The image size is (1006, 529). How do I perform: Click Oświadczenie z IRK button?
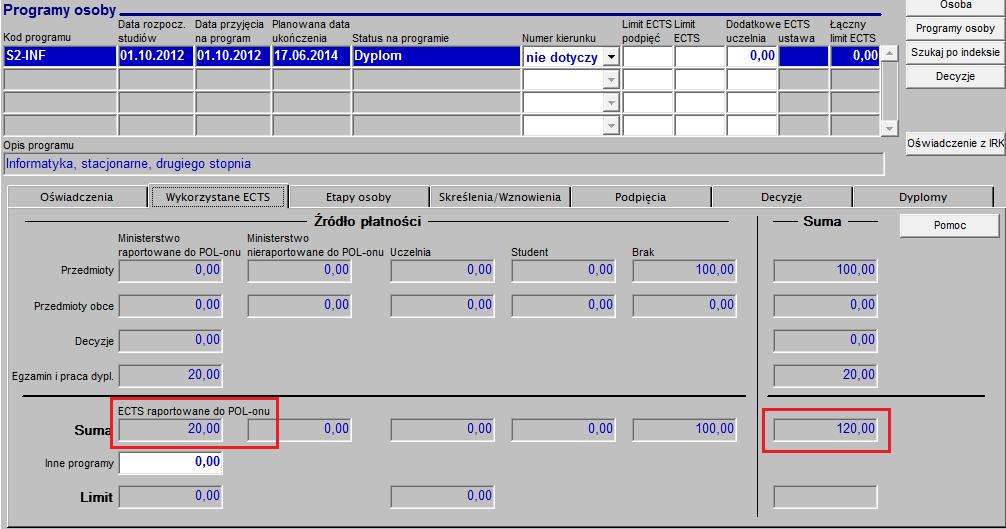coord(955,144)
